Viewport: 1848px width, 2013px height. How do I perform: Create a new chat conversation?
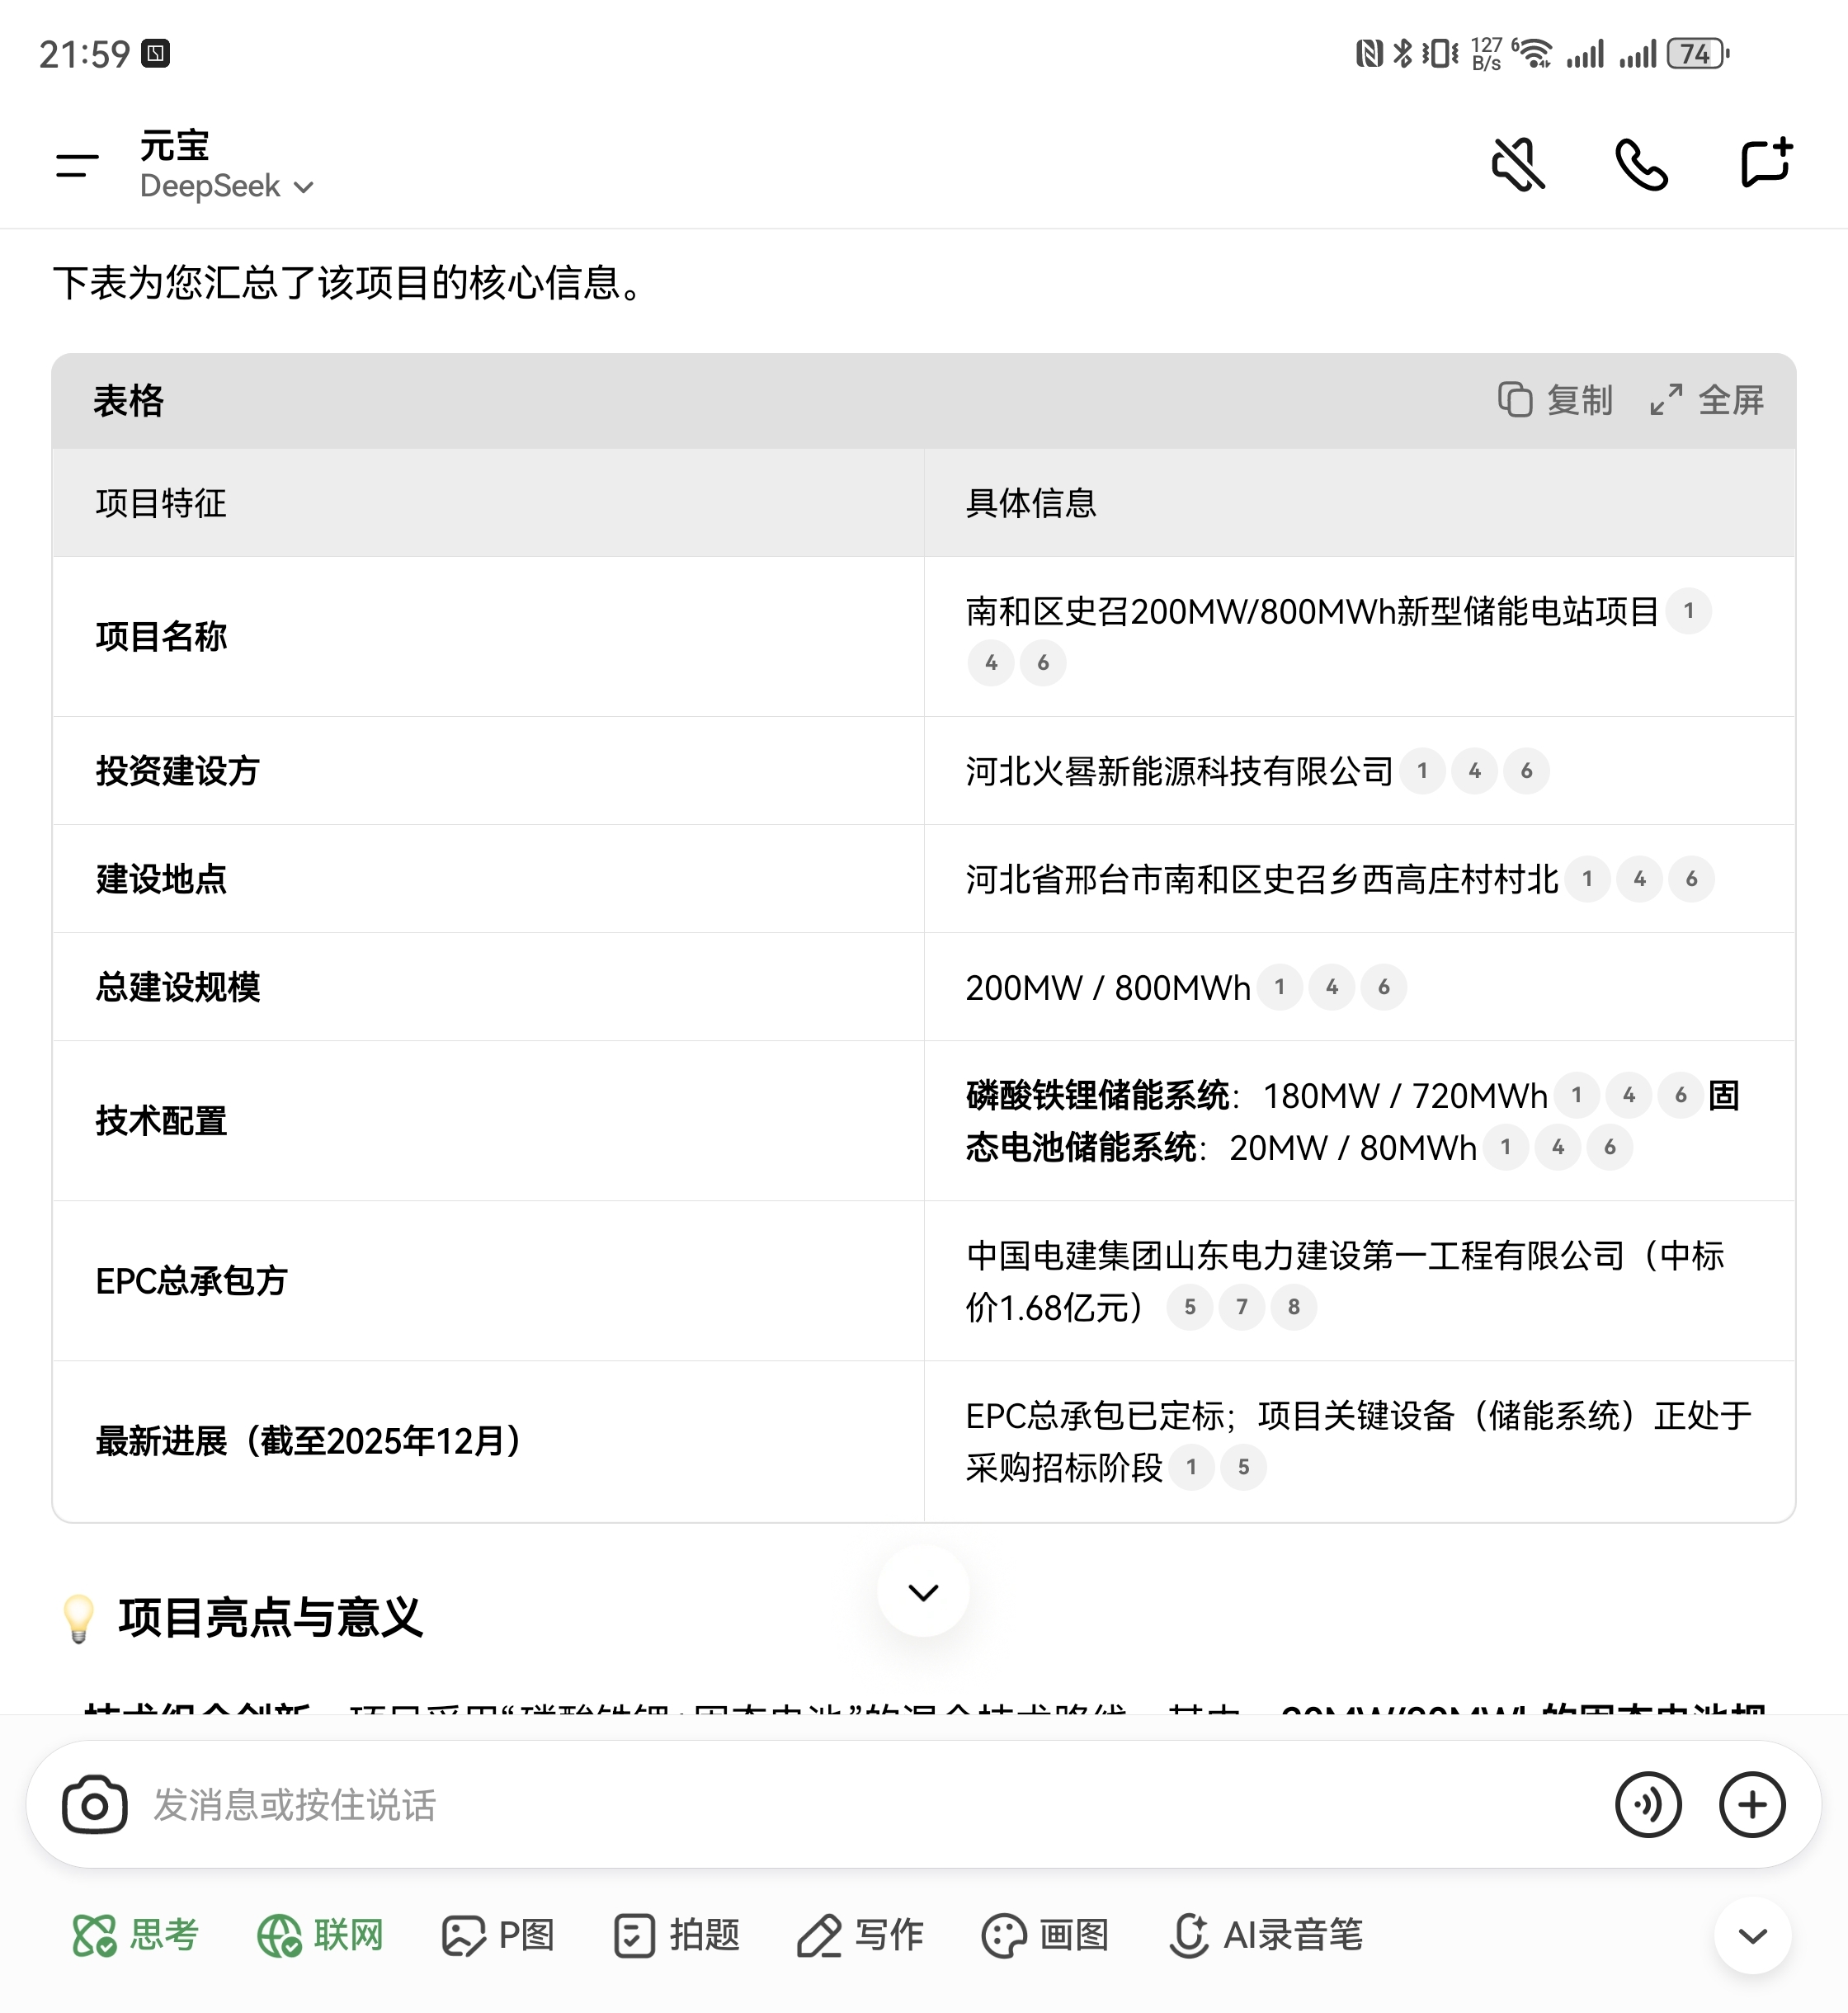pos(1765,163)
